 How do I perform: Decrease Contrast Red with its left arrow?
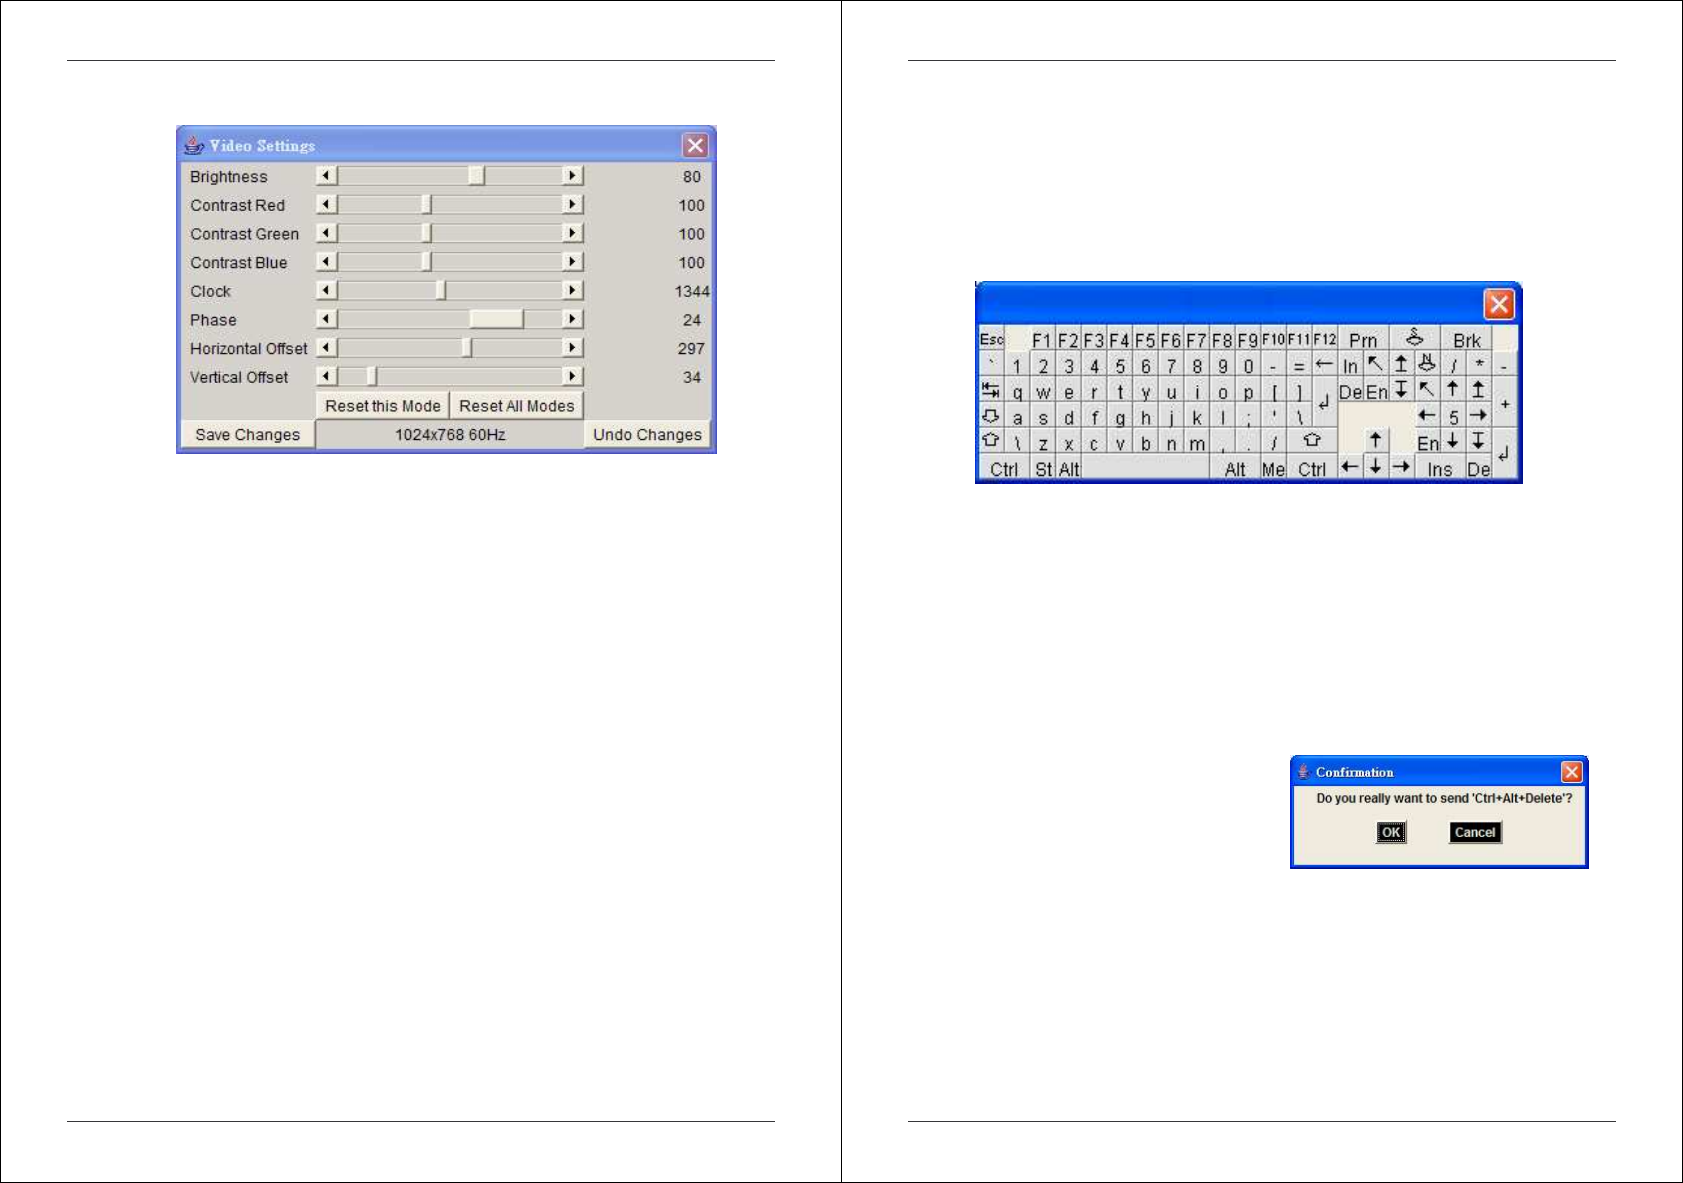click(326, 205)
